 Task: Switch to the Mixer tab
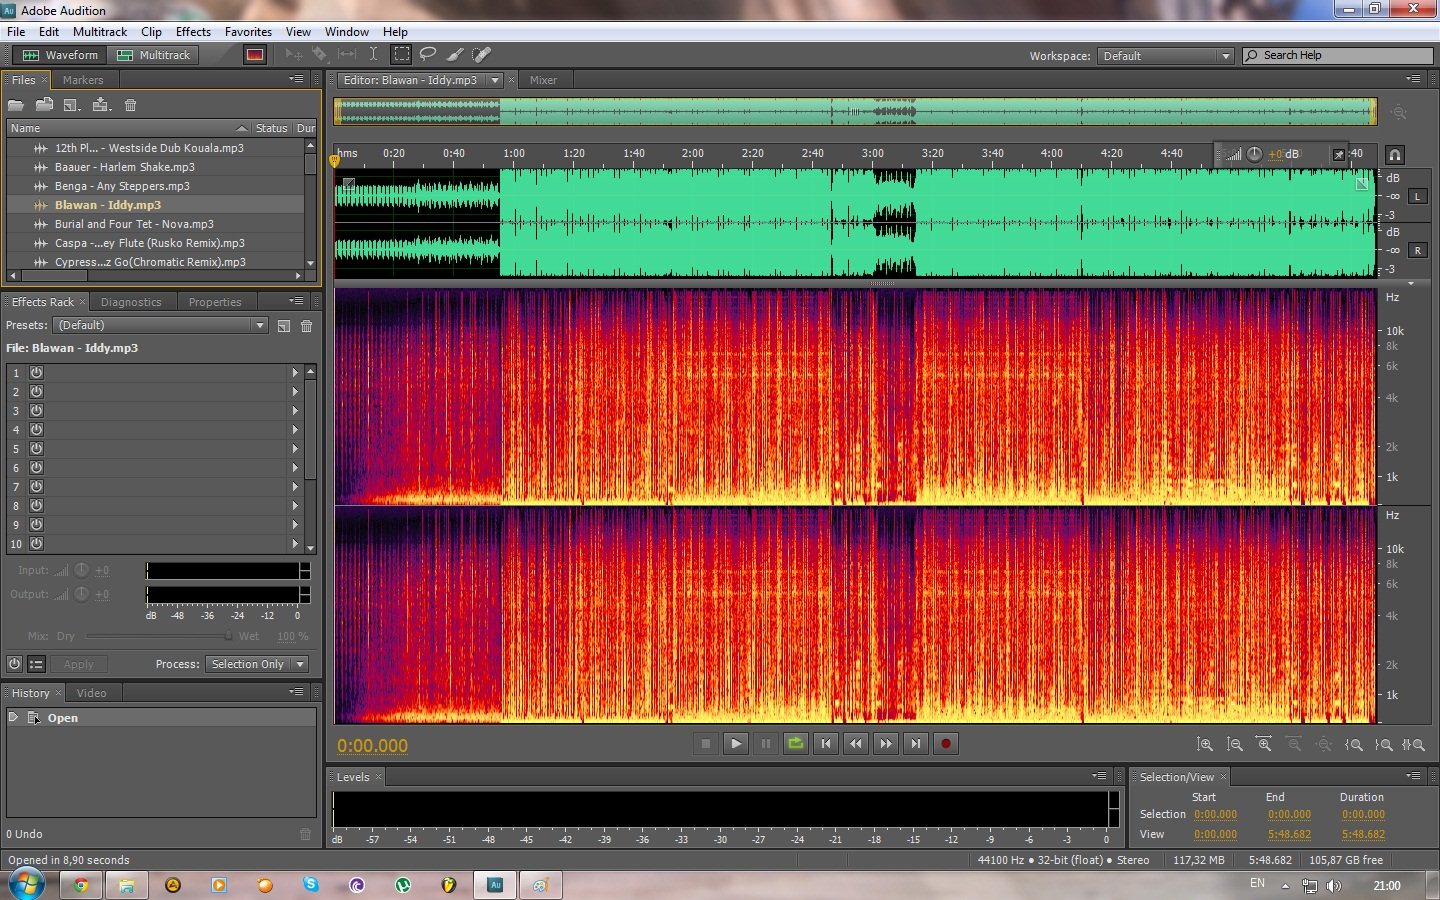(543, 80)
